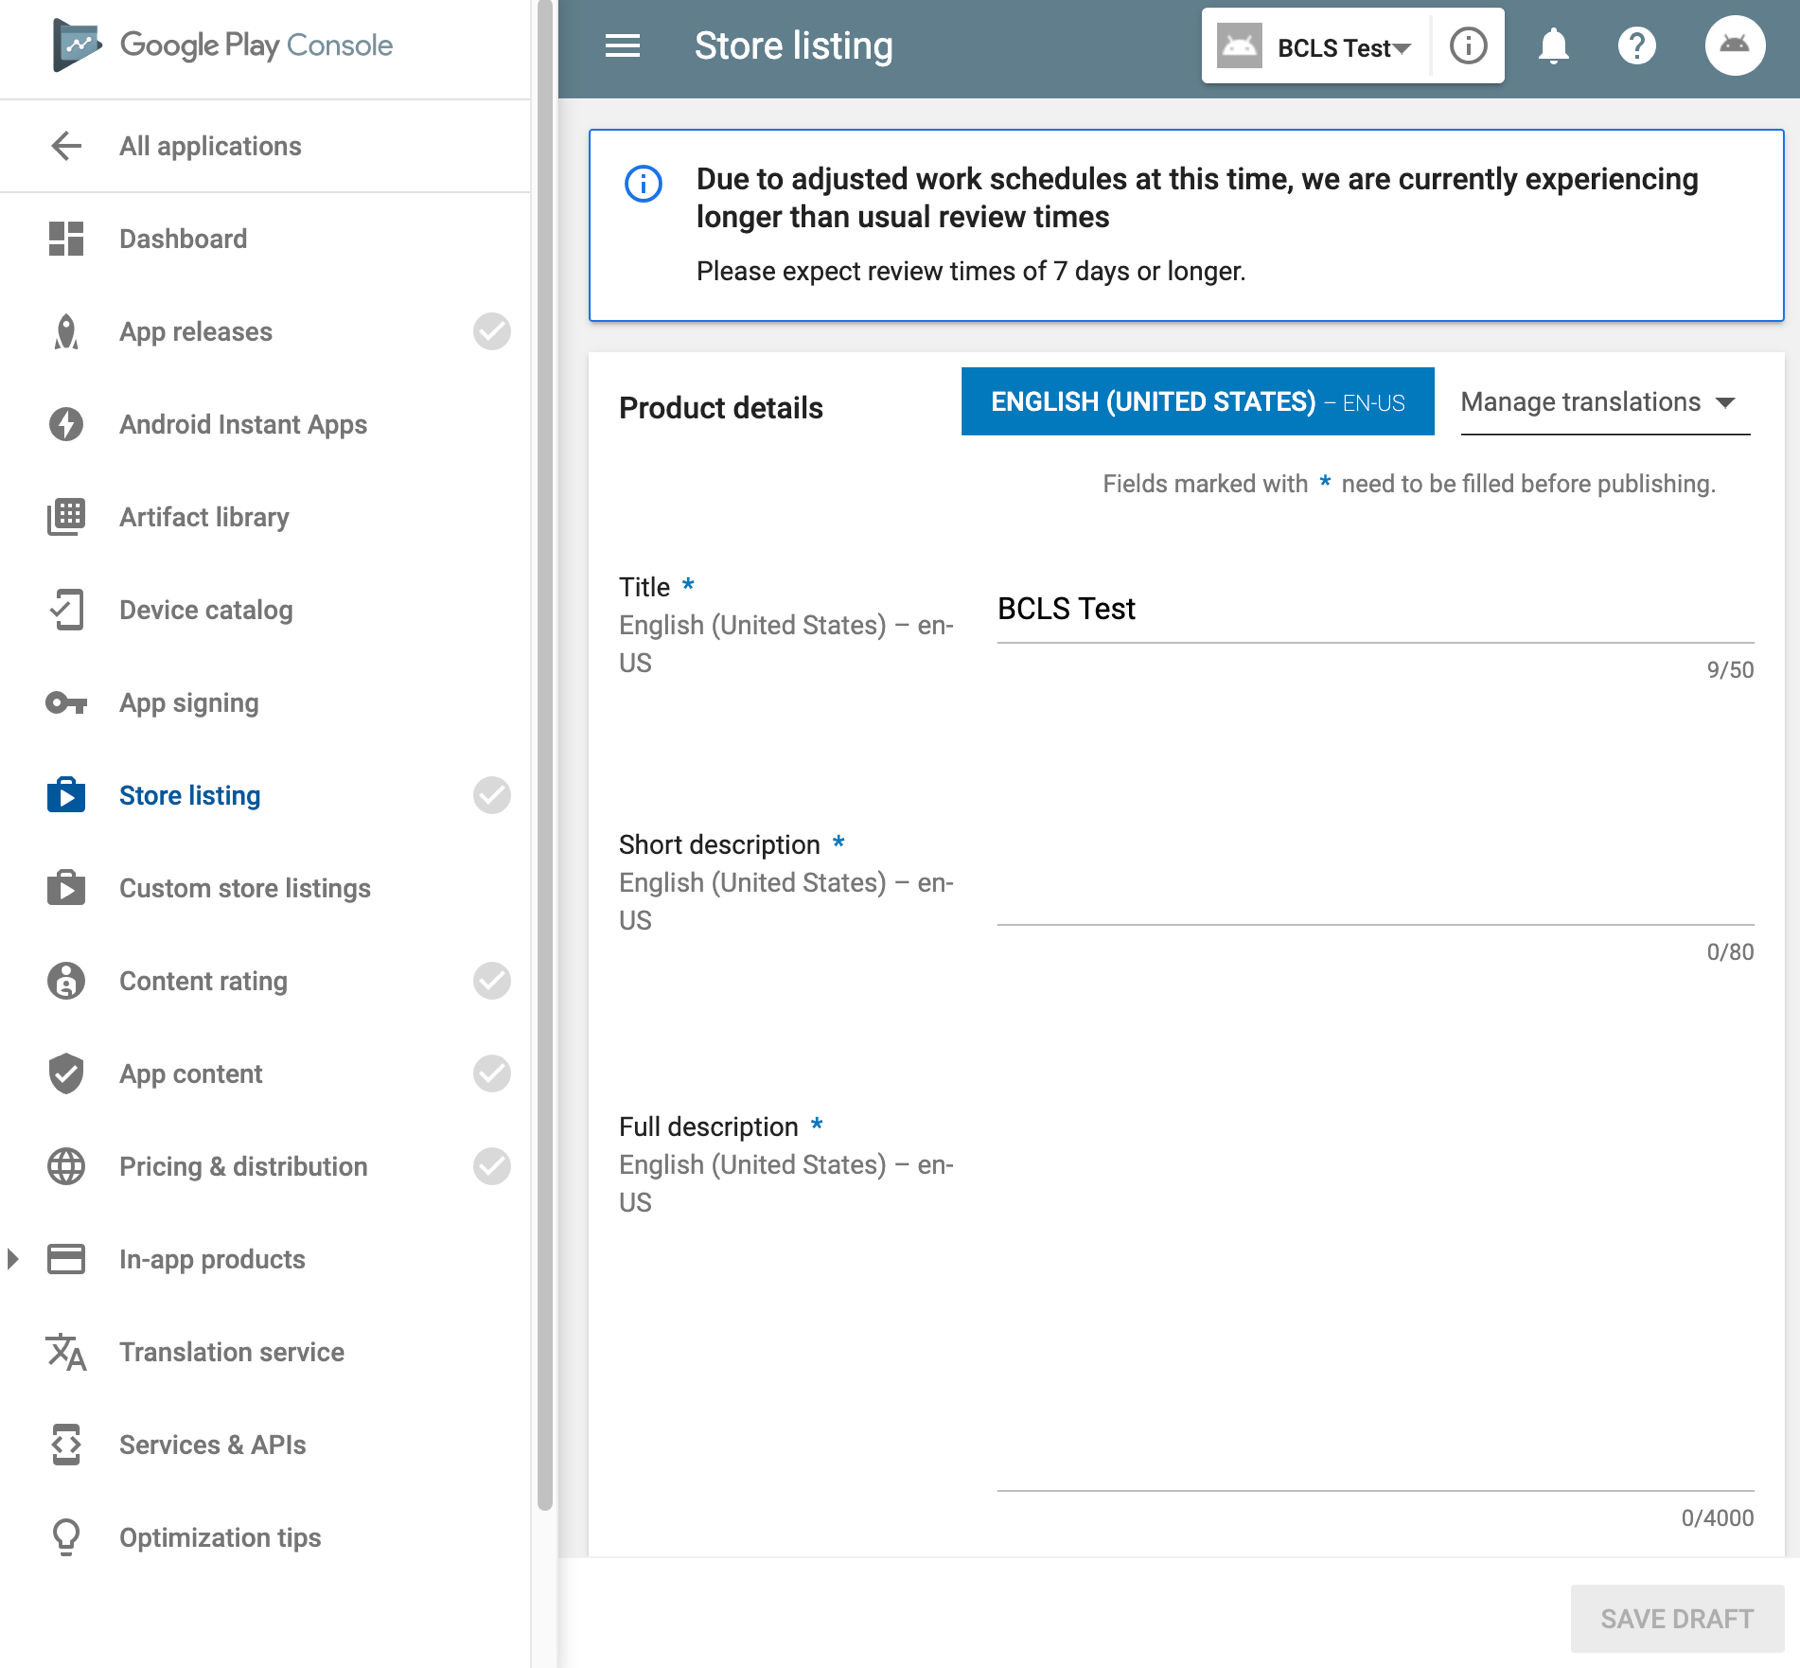Screen dimensions: 1800x1668
Task: Click the App releases rocket icon
Action: (x=66, y=332)
